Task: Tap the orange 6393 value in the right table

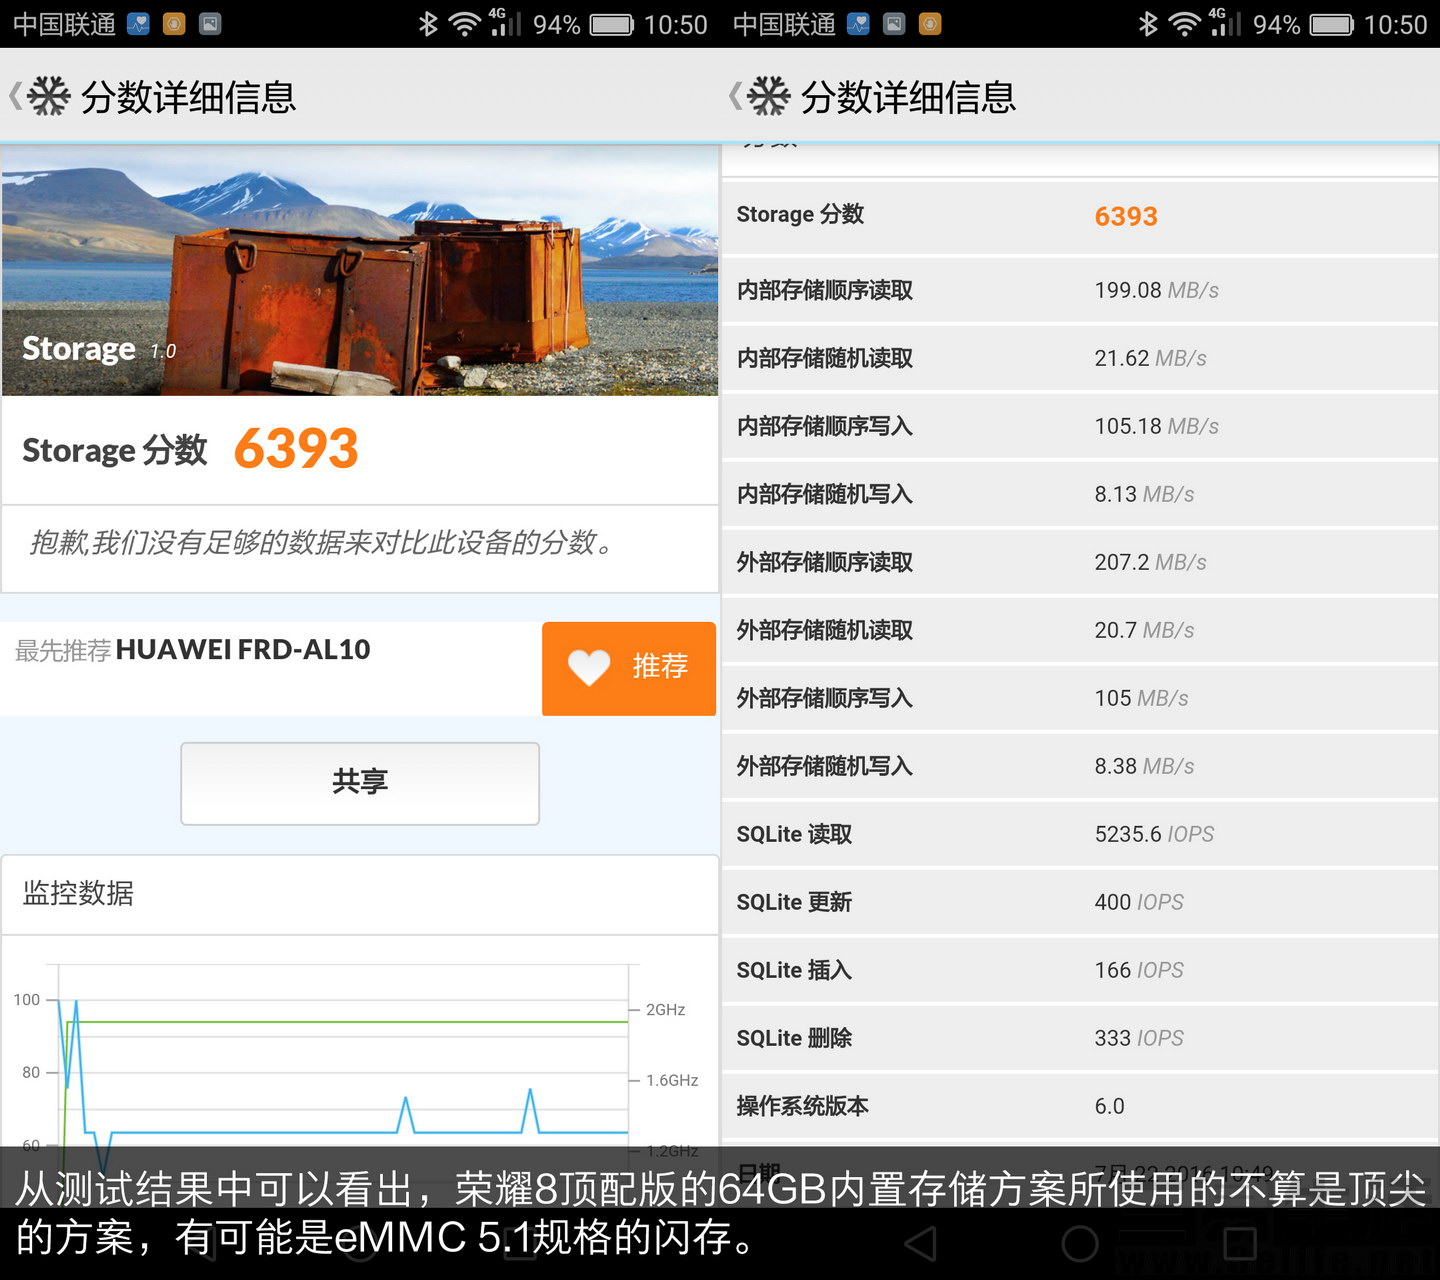Action: [1126, 216]
